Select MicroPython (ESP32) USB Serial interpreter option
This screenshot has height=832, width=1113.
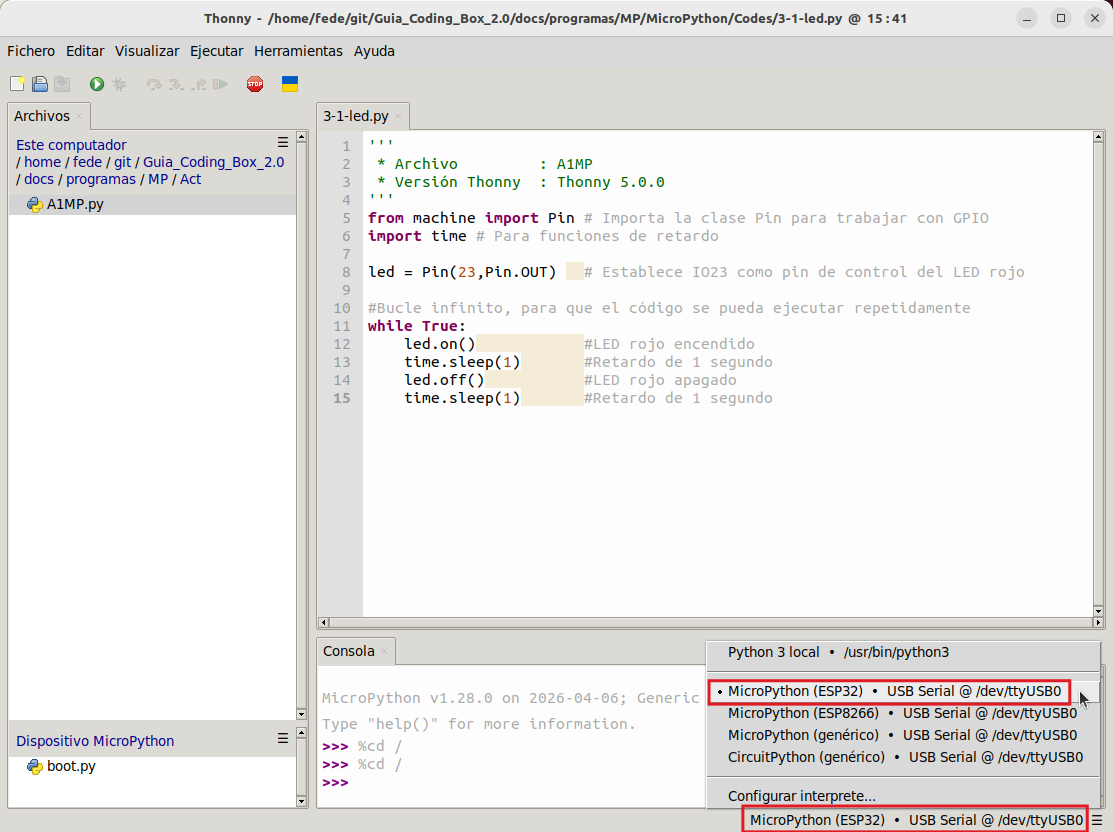point(894,691)
